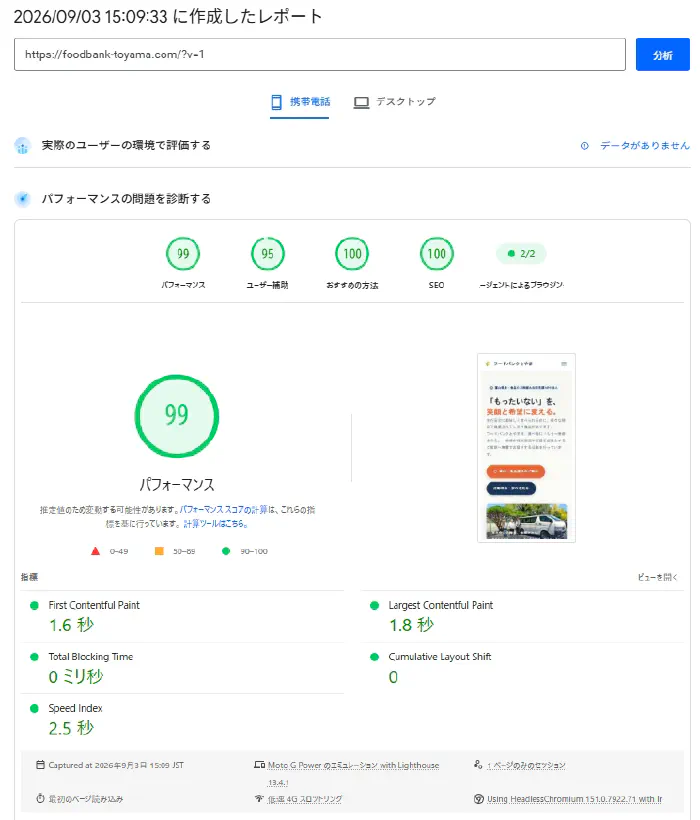Open the パフォーマンス スコアの計算 link

(223, 509)
